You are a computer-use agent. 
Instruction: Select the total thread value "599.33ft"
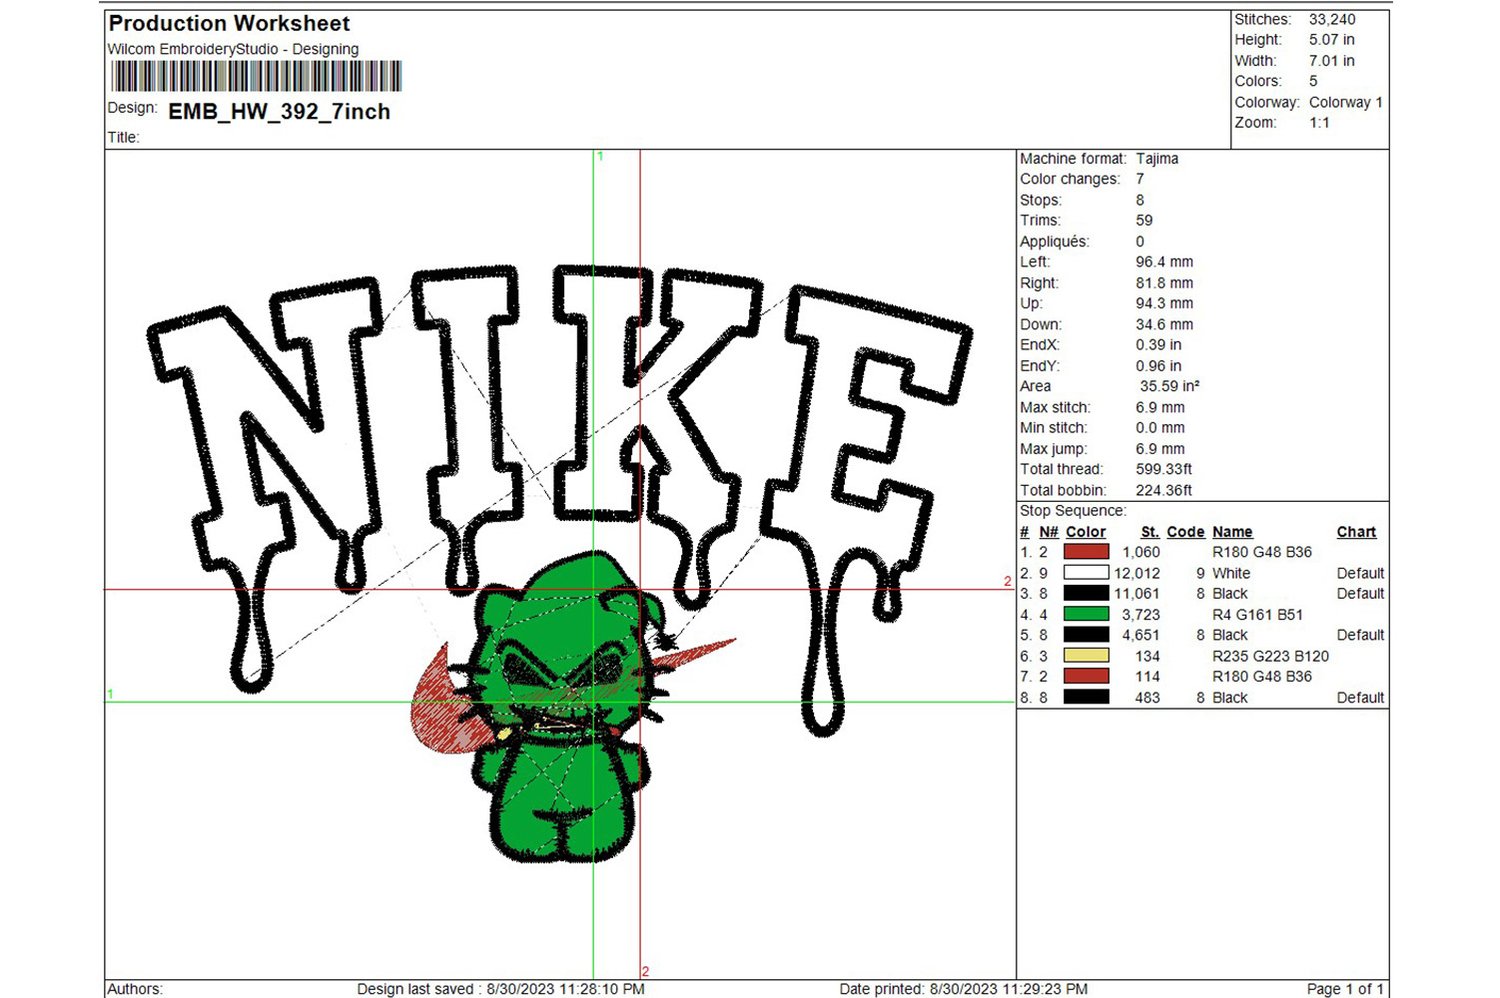coord(1164,469)
